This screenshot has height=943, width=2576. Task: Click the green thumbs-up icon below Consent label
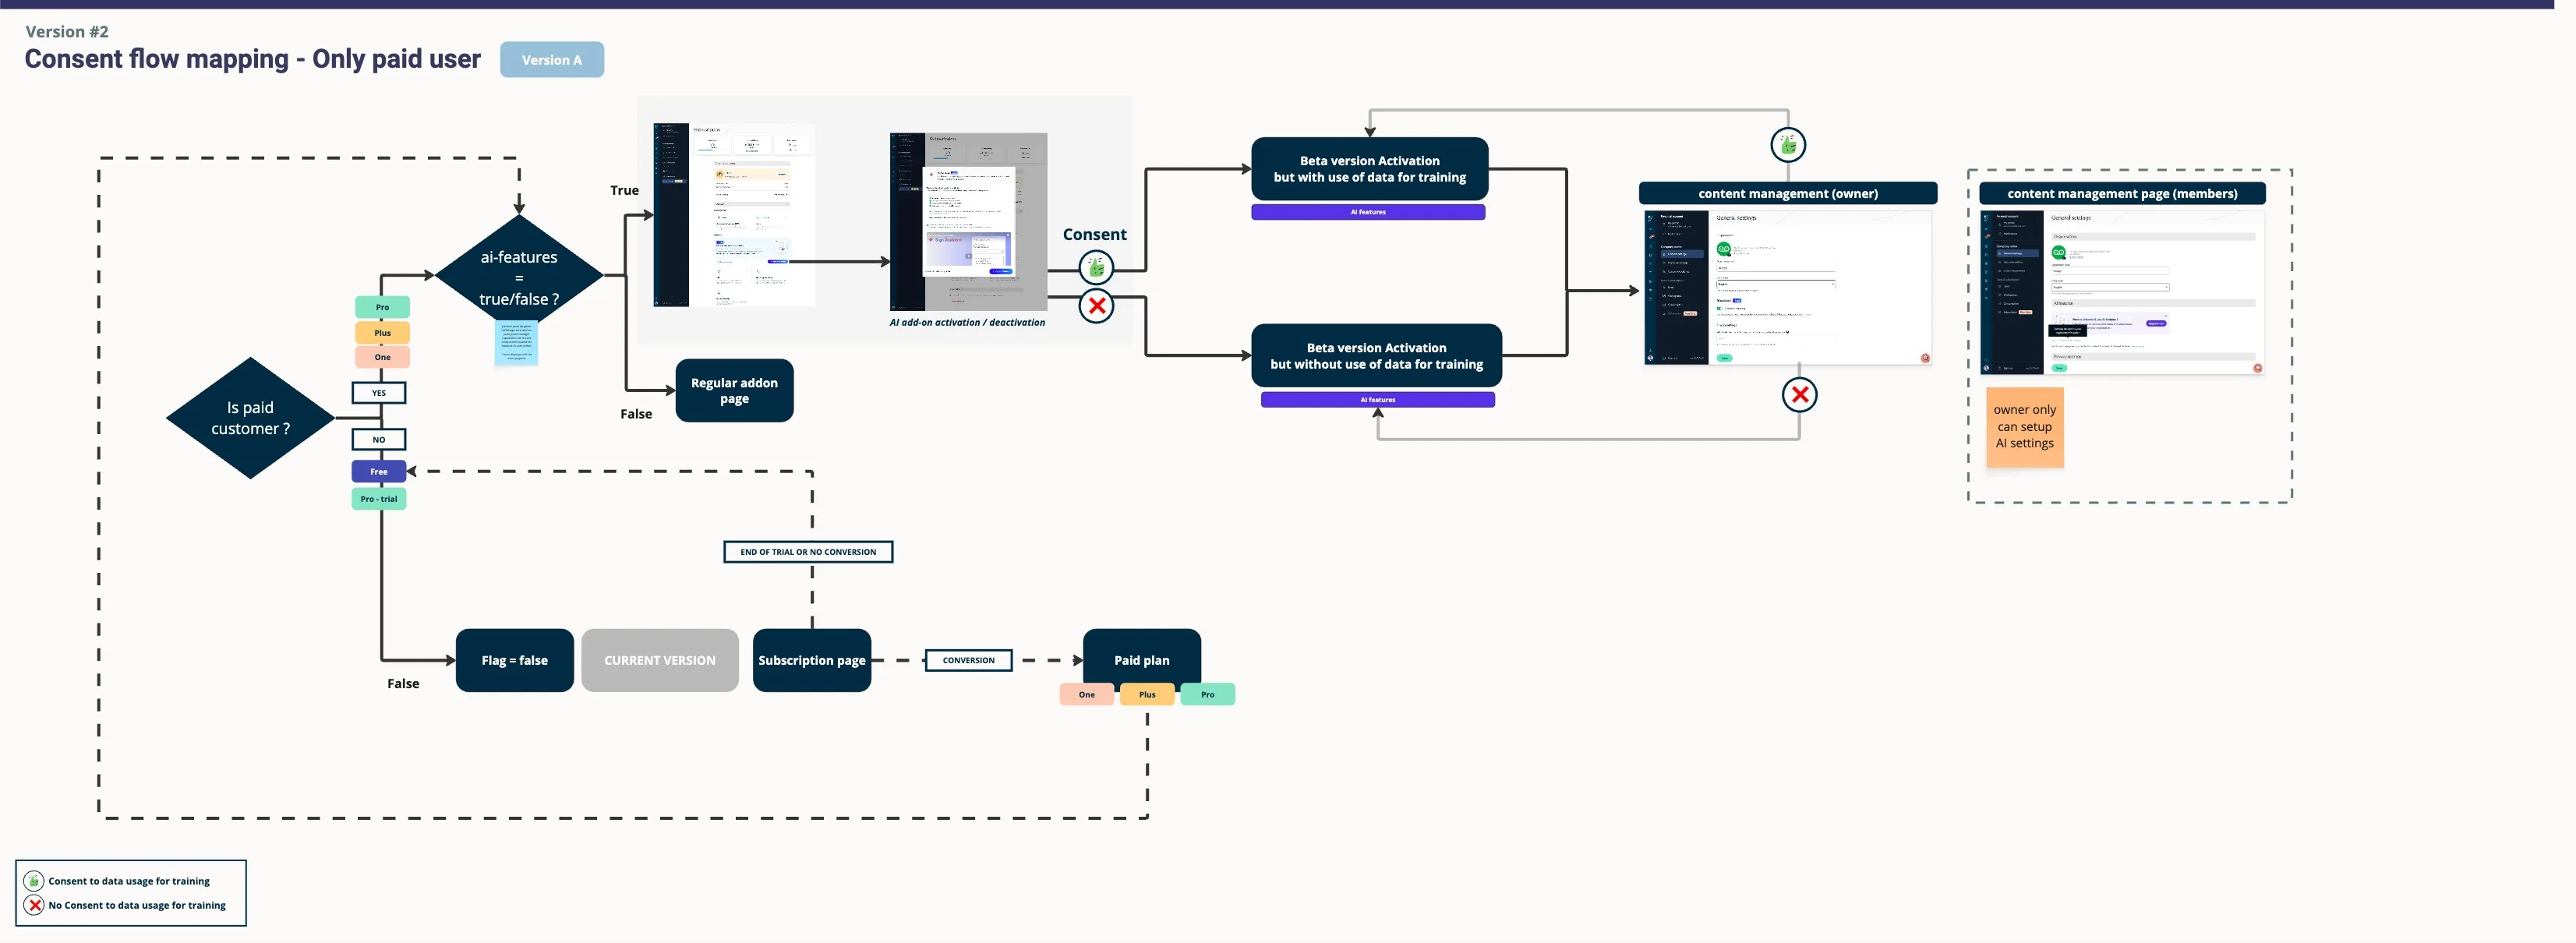point(1096,268)
